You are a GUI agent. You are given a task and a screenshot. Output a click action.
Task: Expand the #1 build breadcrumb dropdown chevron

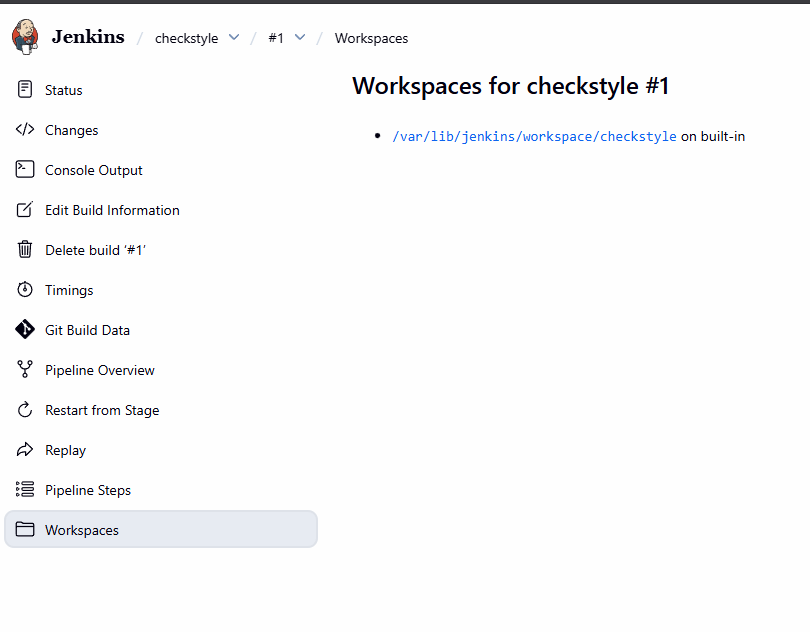click(x=300, y=37)
